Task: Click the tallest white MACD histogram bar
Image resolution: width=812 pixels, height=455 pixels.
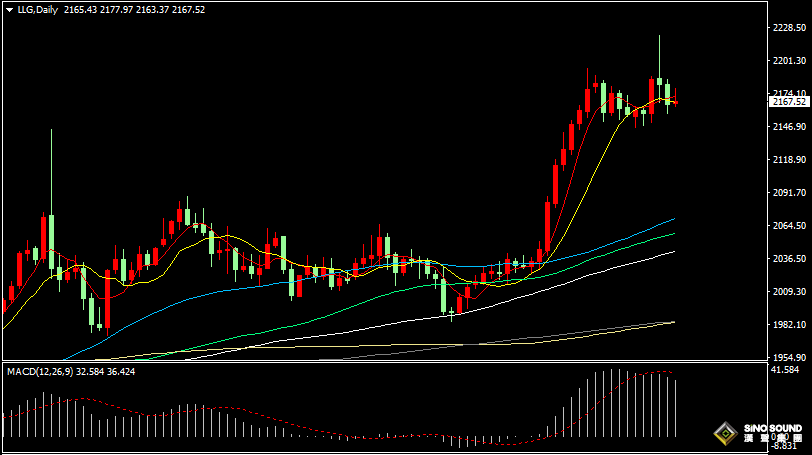Action: coord(618,403)
